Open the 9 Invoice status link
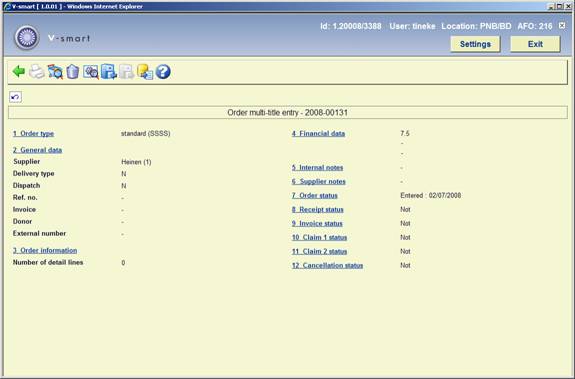This screenshot has width=575, height=379. point(317,223)
